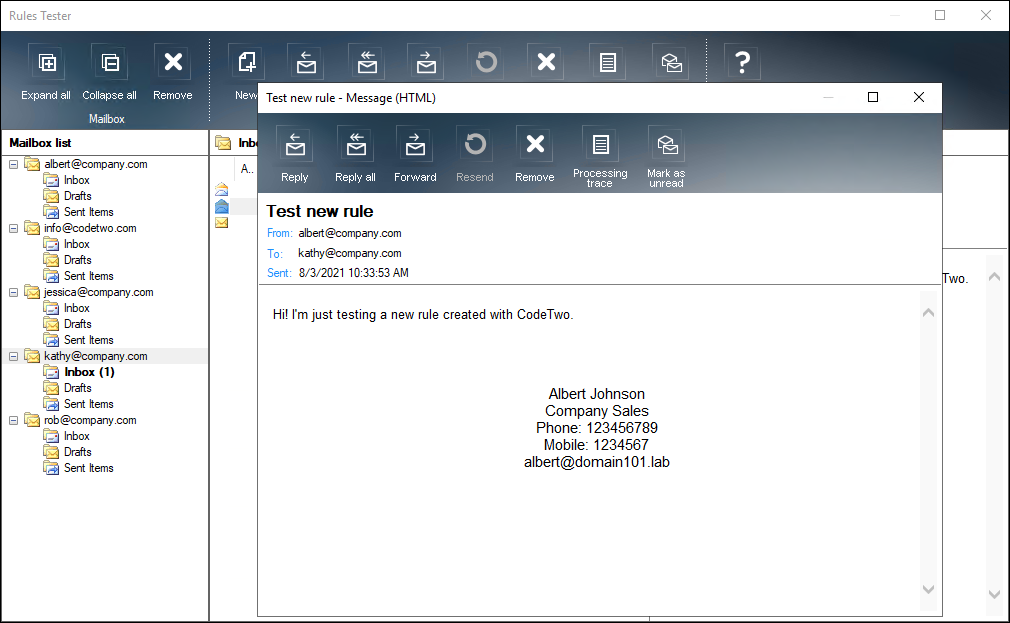Click albert@domain101.lab in signature
The image size is (1010, 623).
pos(596,462)
